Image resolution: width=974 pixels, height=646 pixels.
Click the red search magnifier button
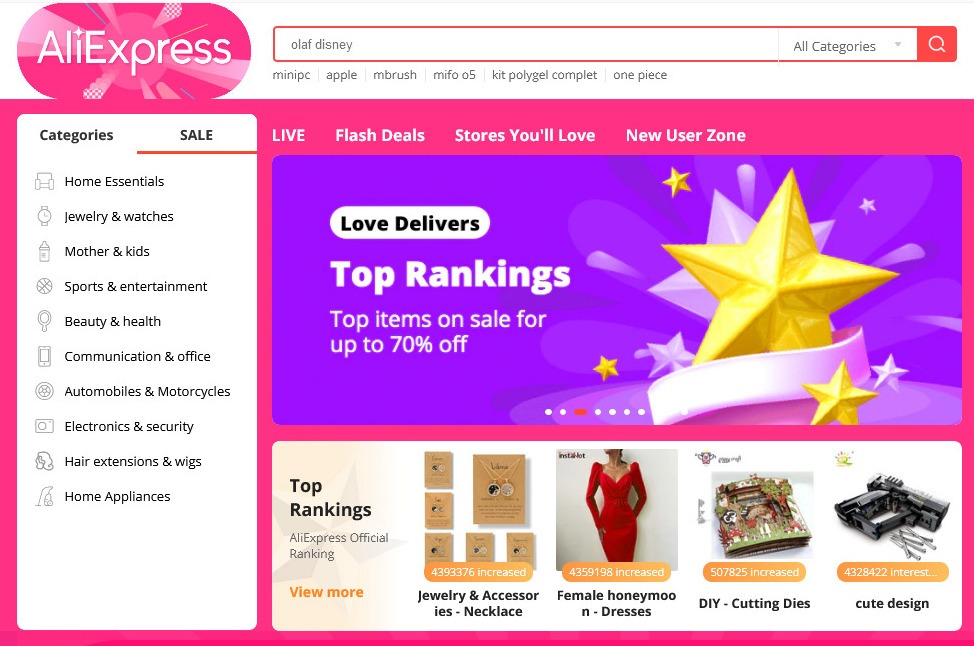click(936, 44)
